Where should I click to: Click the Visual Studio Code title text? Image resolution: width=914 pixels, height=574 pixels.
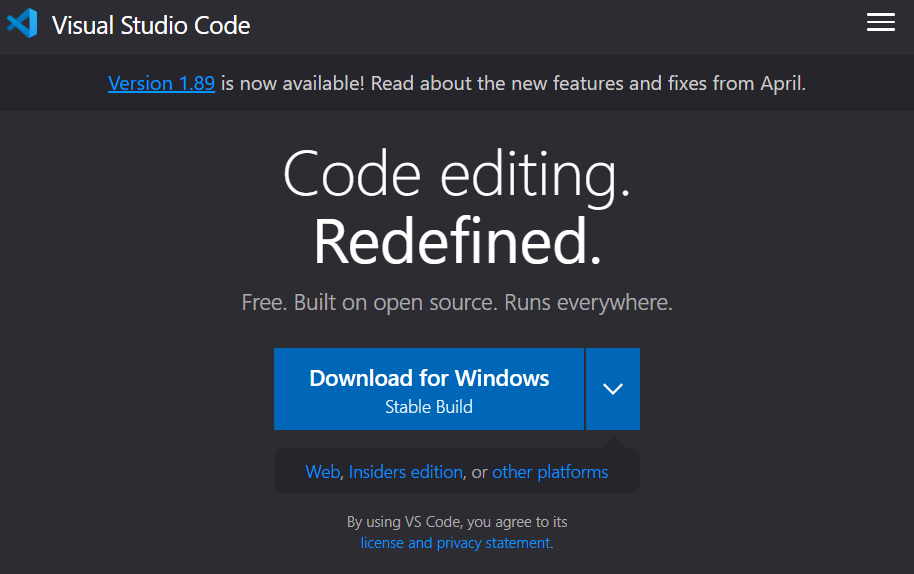(x=151, y=26)
